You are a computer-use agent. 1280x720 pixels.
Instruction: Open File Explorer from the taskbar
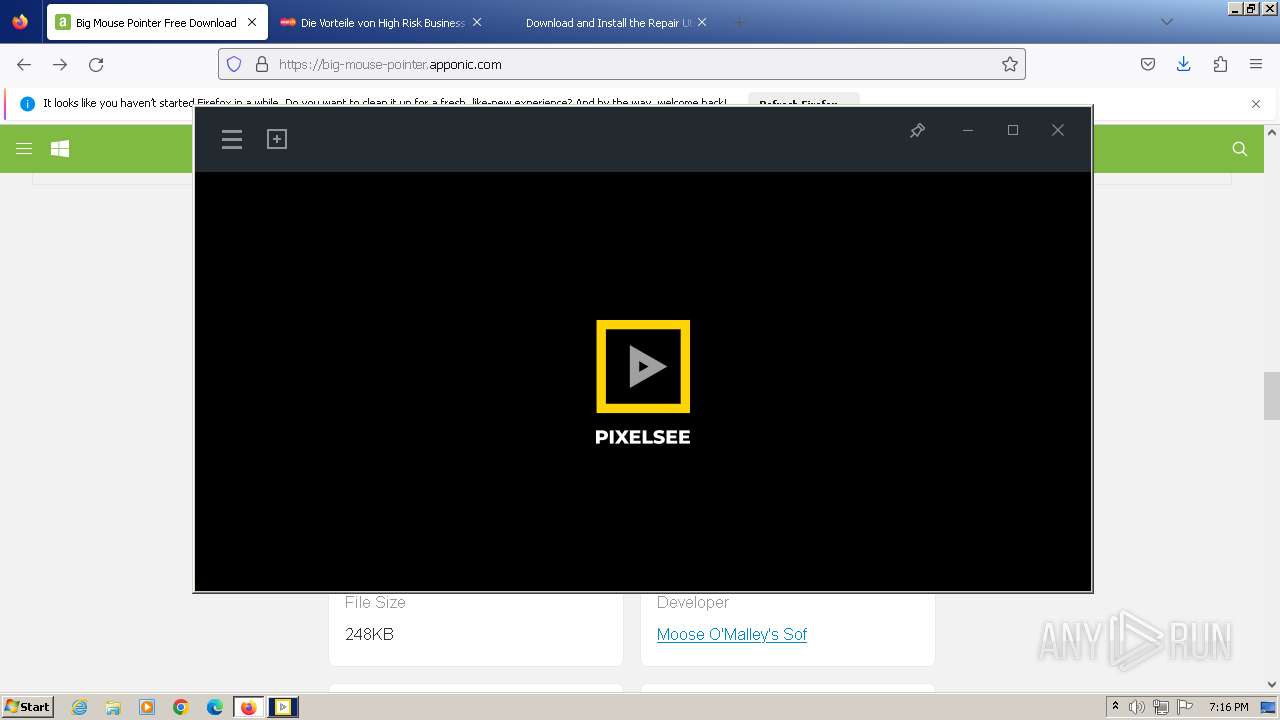113,707
